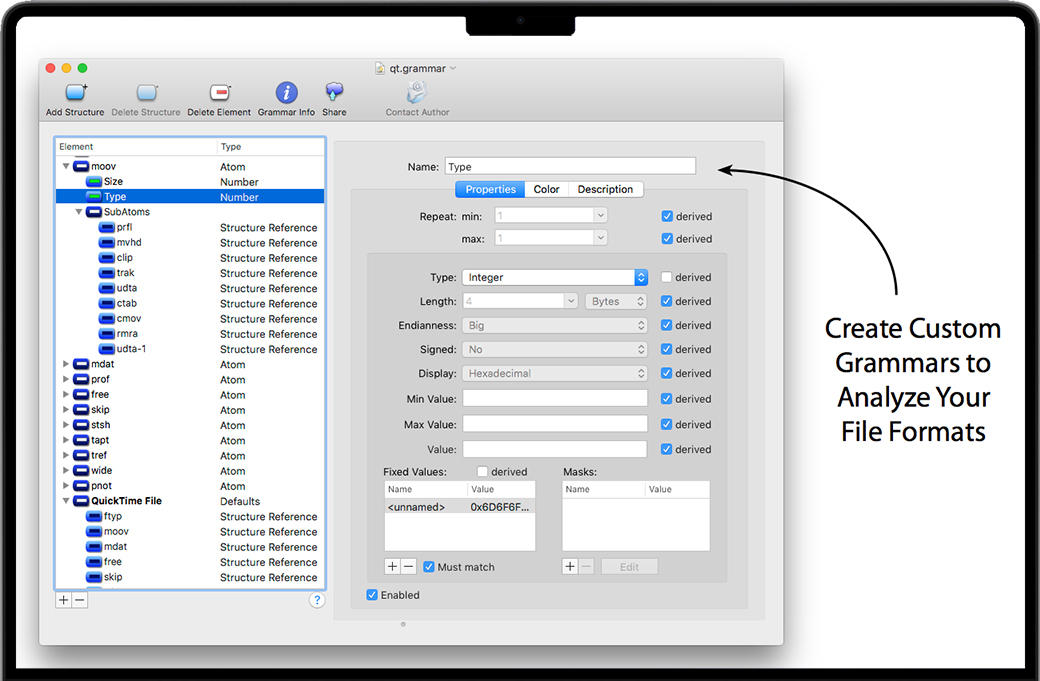Click the plus button below element tree

(64, 600)
